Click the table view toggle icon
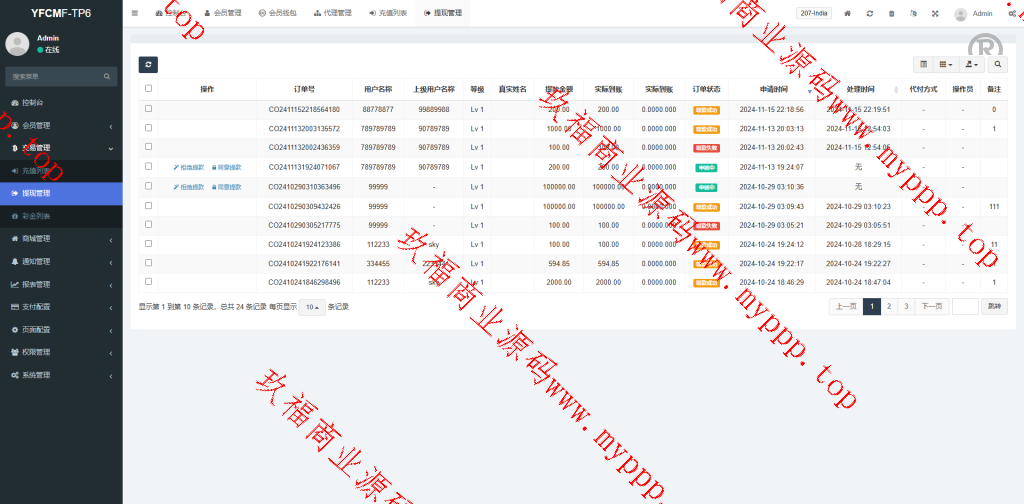Image resolution: width=1024 pixels, height=504 pixels. (x=923, y=64)
